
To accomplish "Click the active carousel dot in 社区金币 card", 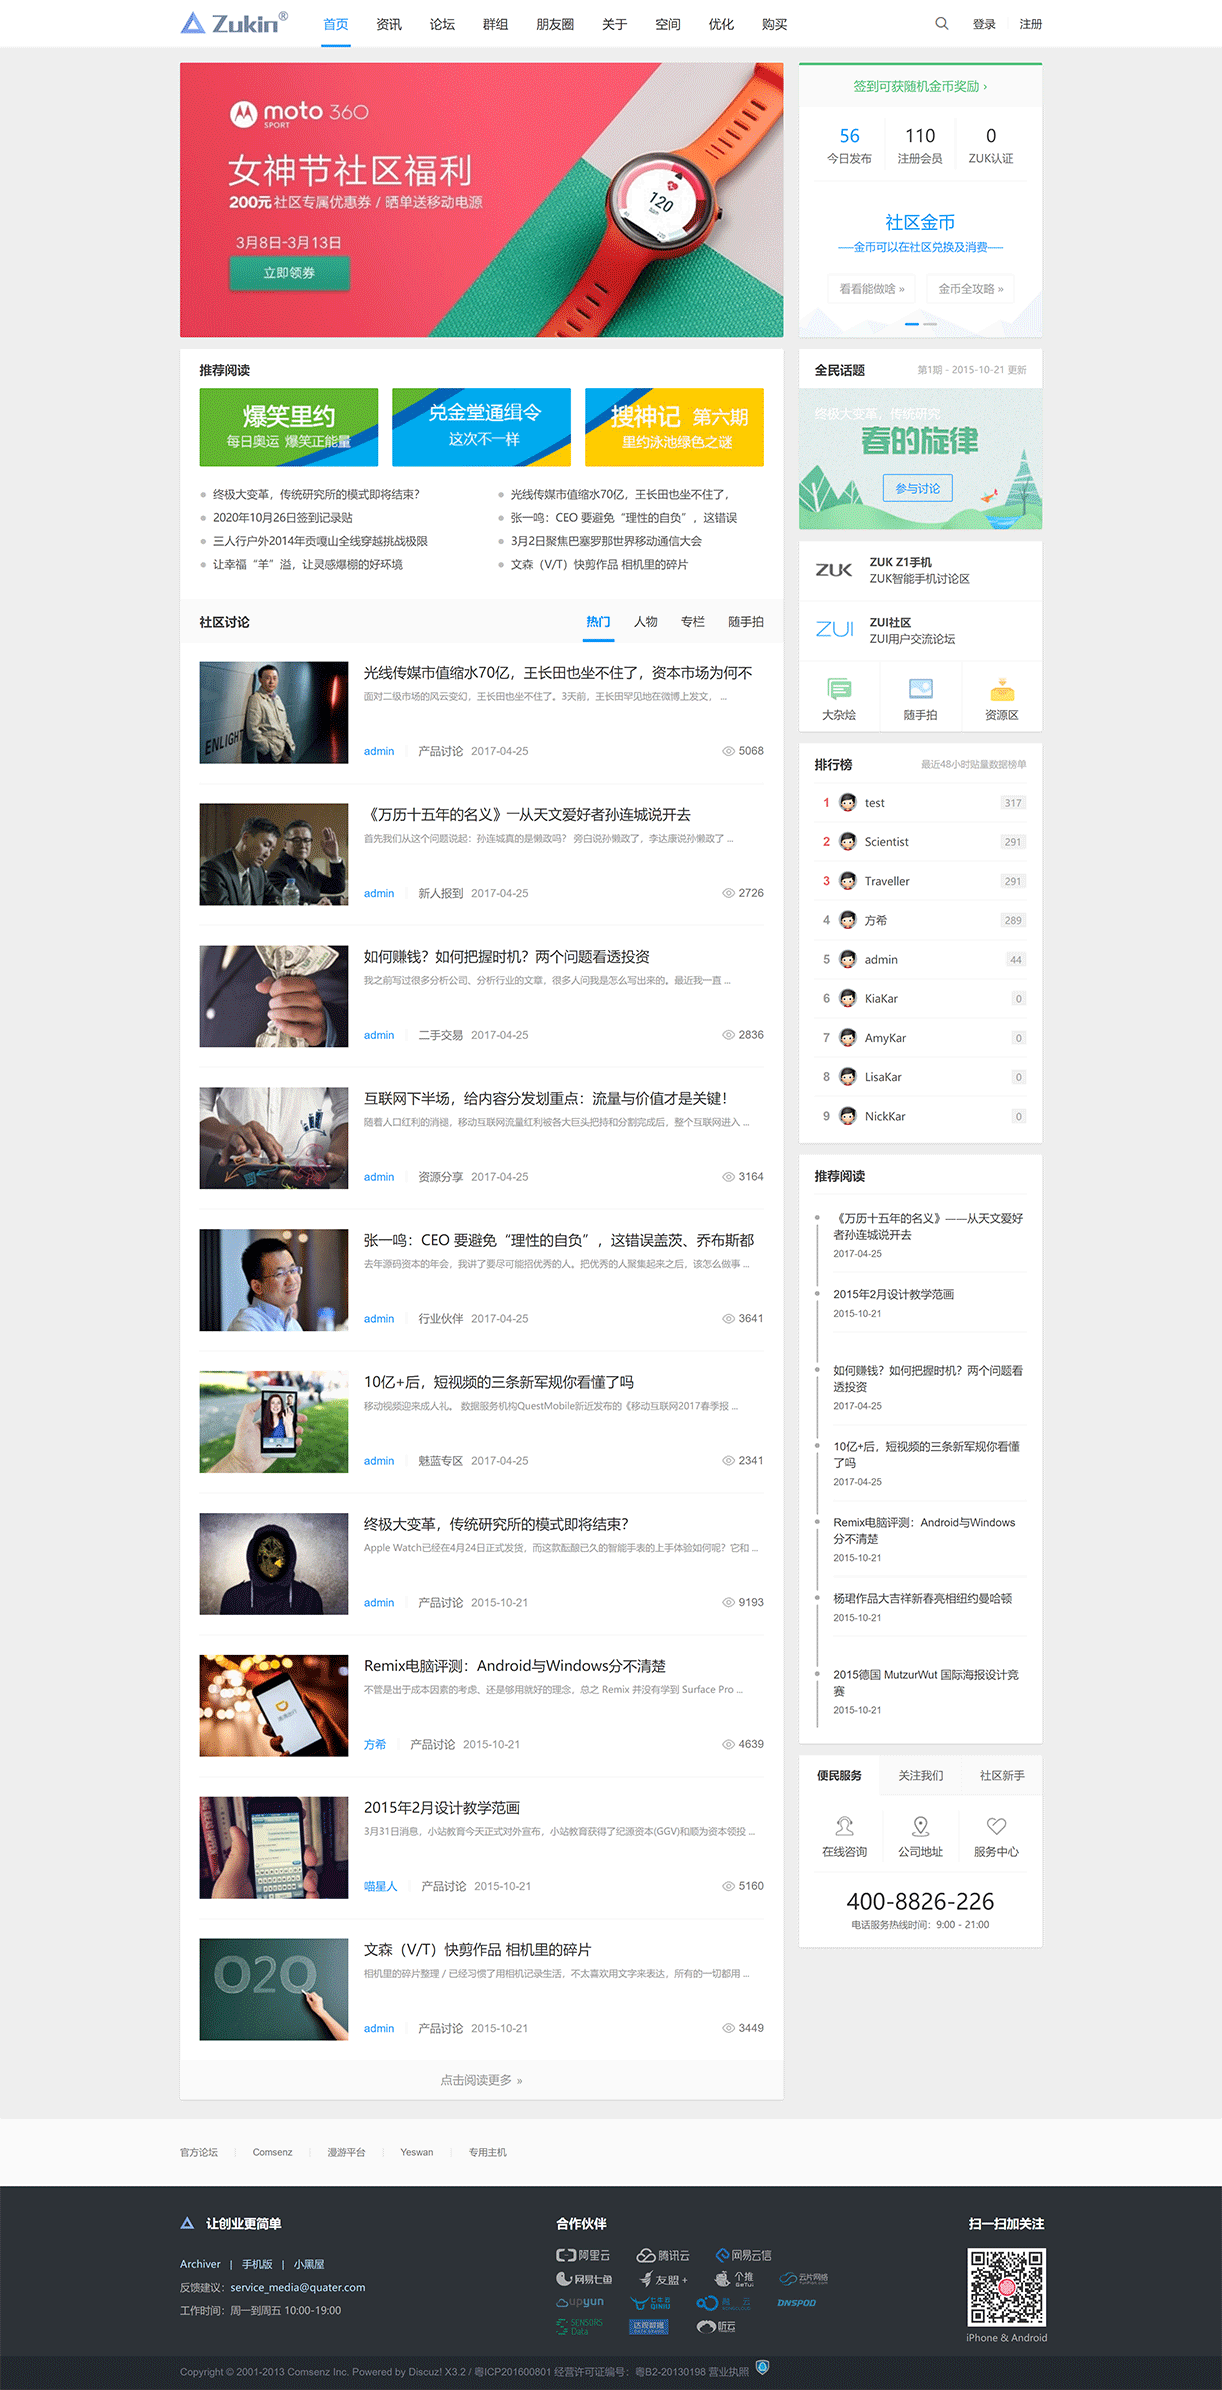I will (911, 324).
